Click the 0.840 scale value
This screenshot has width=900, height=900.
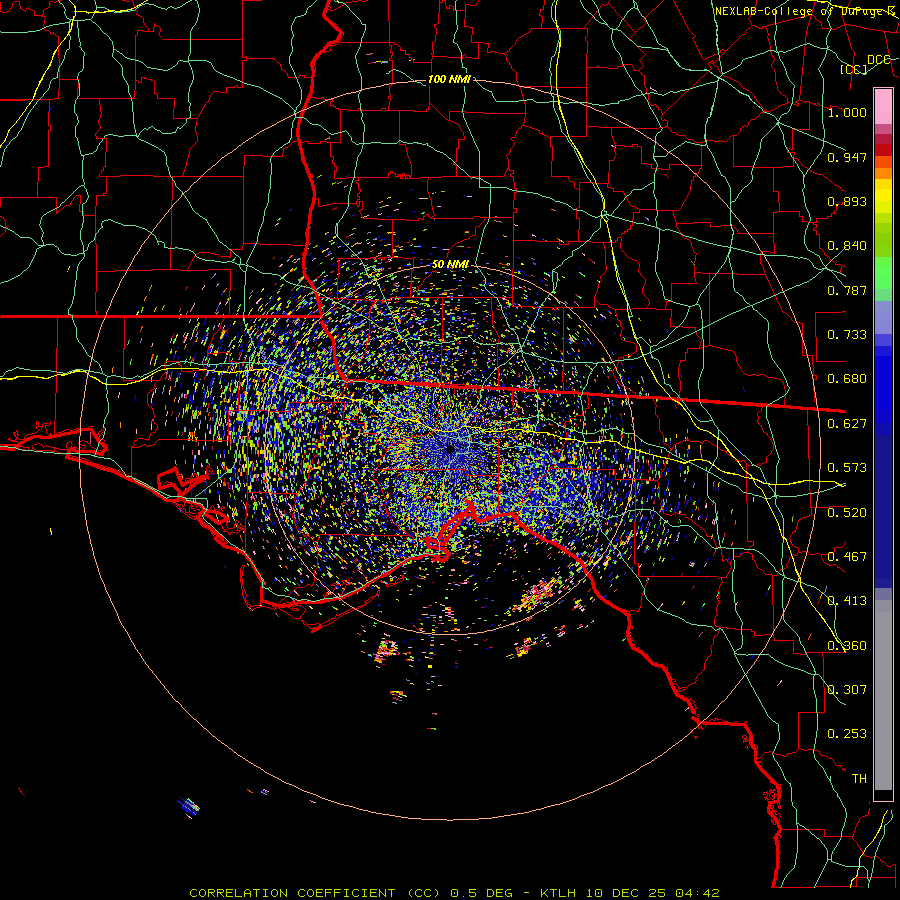(x=847, y=246)
